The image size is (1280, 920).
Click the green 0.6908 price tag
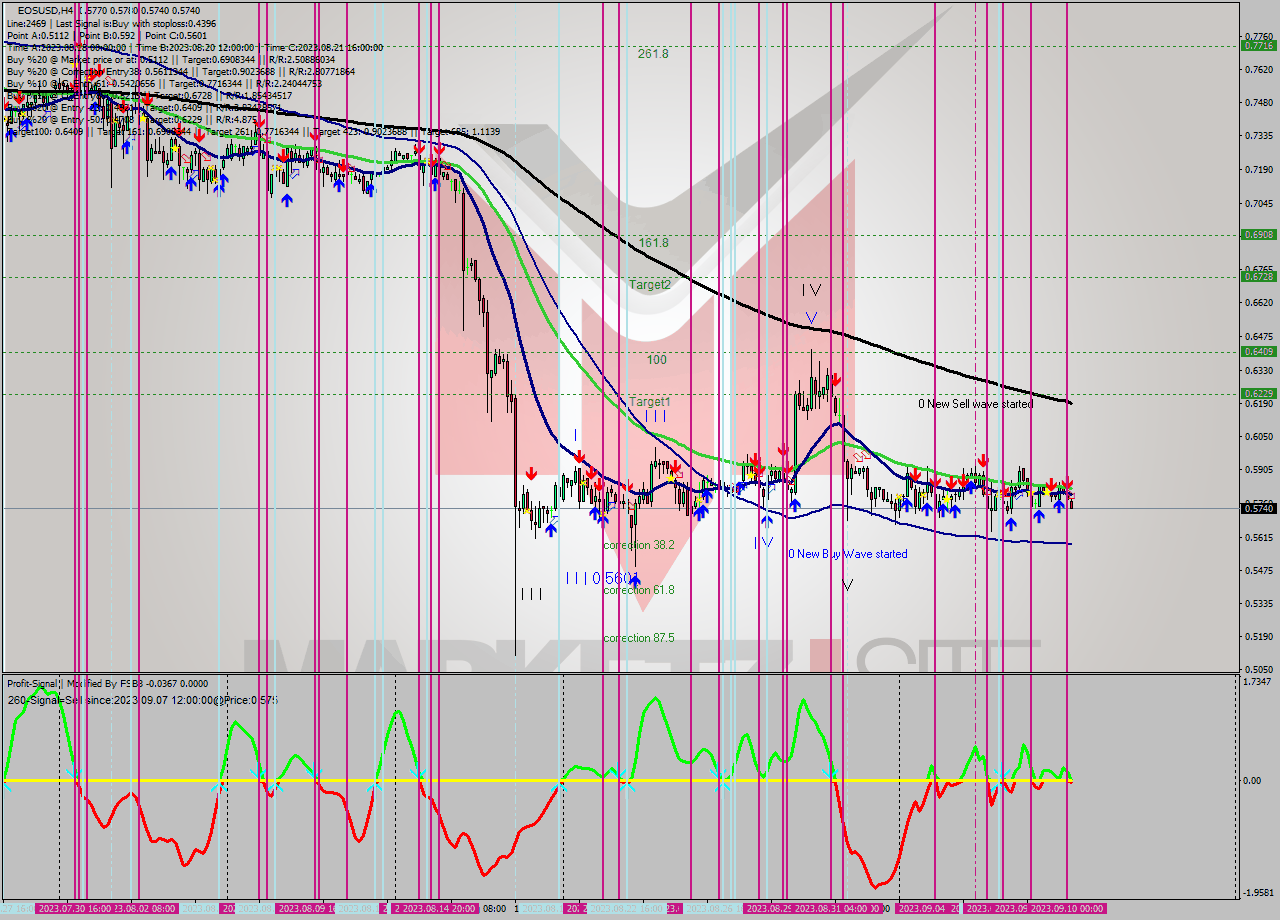click(x=1258, y=234)
